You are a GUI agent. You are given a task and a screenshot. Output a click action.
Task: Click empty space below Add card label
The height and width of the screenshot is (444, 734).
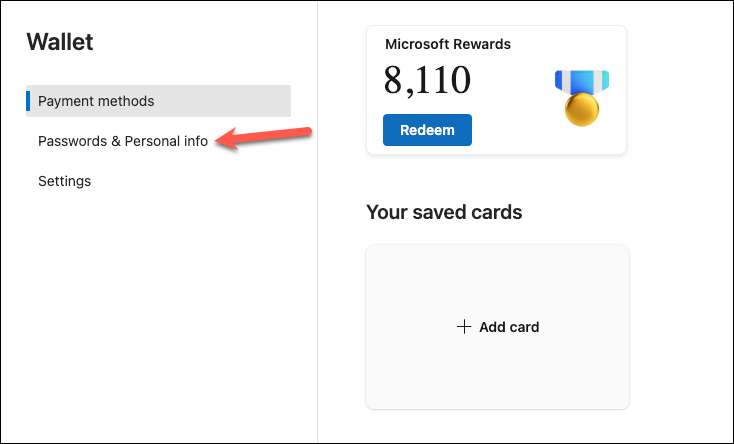497,375
